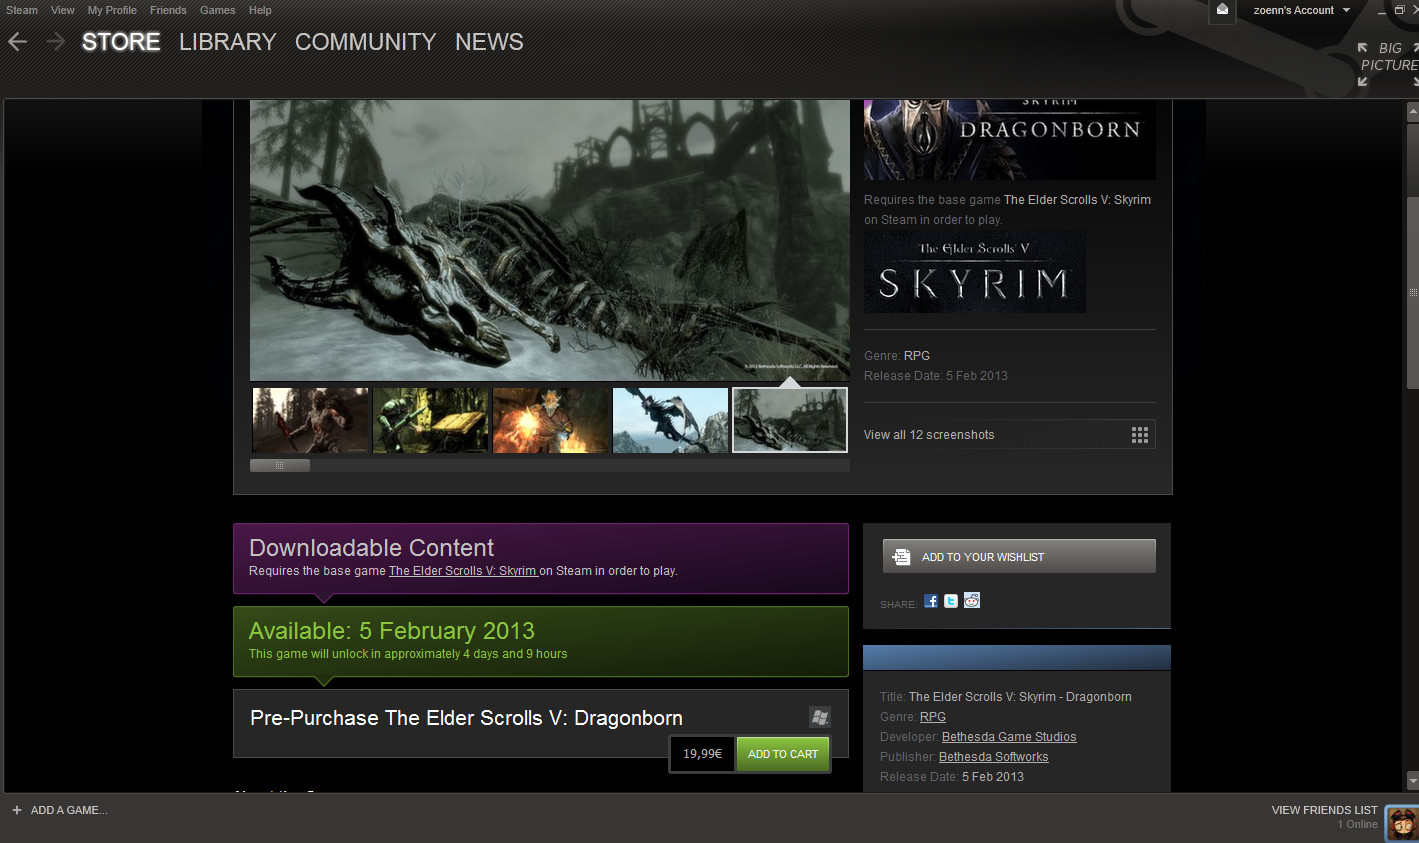This screenshot has width=1419, height=843.
Task: Switch to the COMMUNITY tab
Action: [365, 42]
